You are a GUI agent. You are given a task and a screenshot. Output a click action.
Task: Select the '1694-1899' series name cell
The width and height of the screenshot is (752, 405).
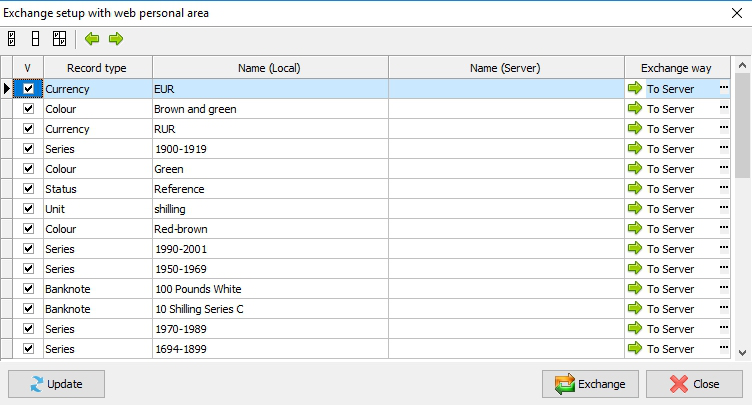coord(270,349)
